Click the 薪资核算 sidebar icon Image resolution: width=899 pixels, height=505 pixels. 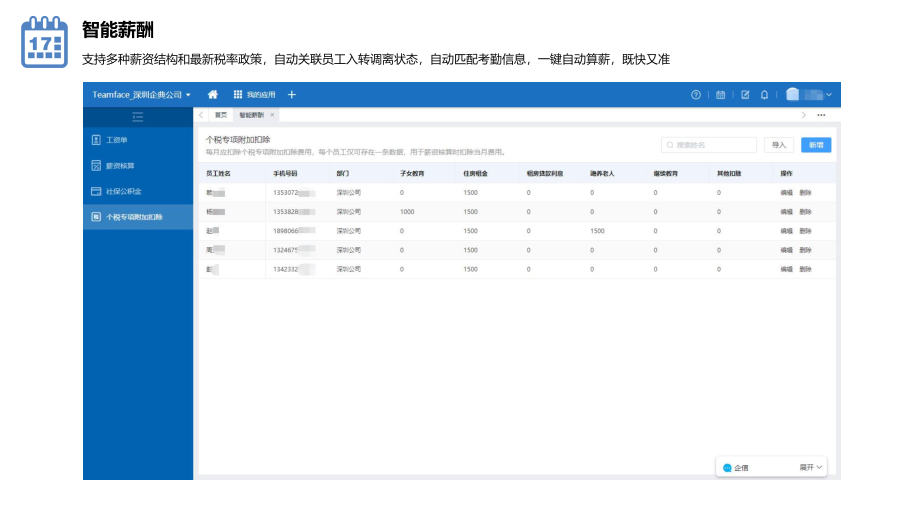pos(96,166)
